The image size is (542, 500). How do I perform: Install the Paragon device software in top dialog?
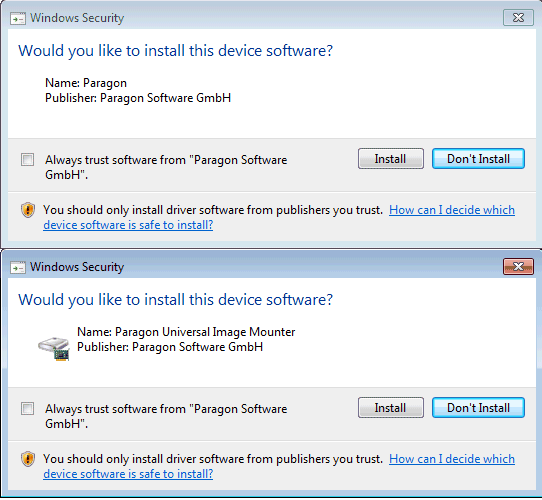coord(391,159)
